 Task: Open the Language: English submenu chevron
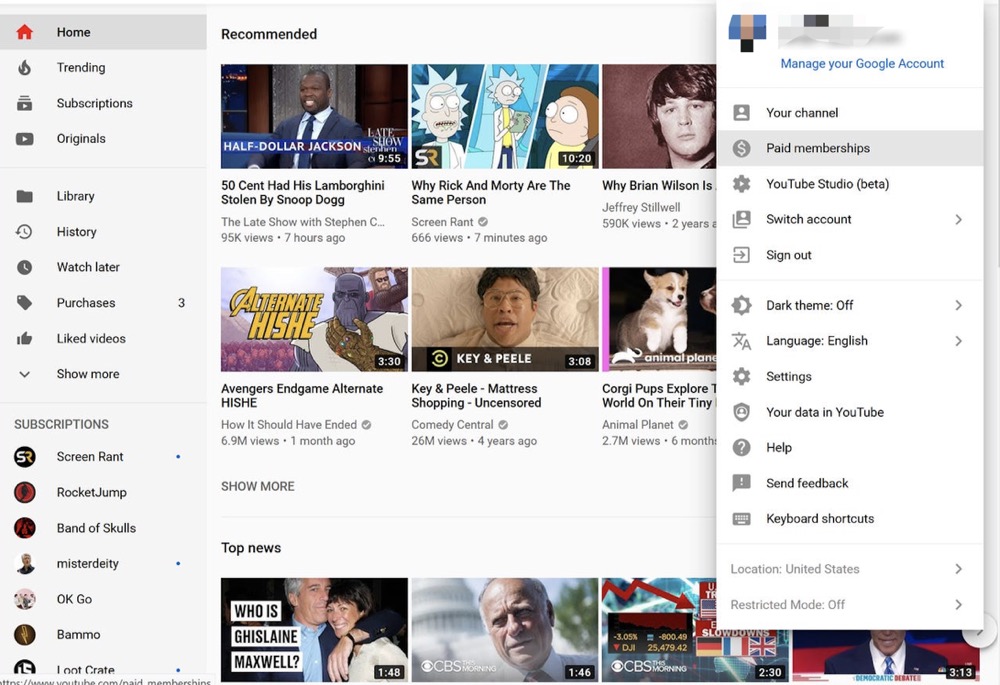tap(958, 341)
